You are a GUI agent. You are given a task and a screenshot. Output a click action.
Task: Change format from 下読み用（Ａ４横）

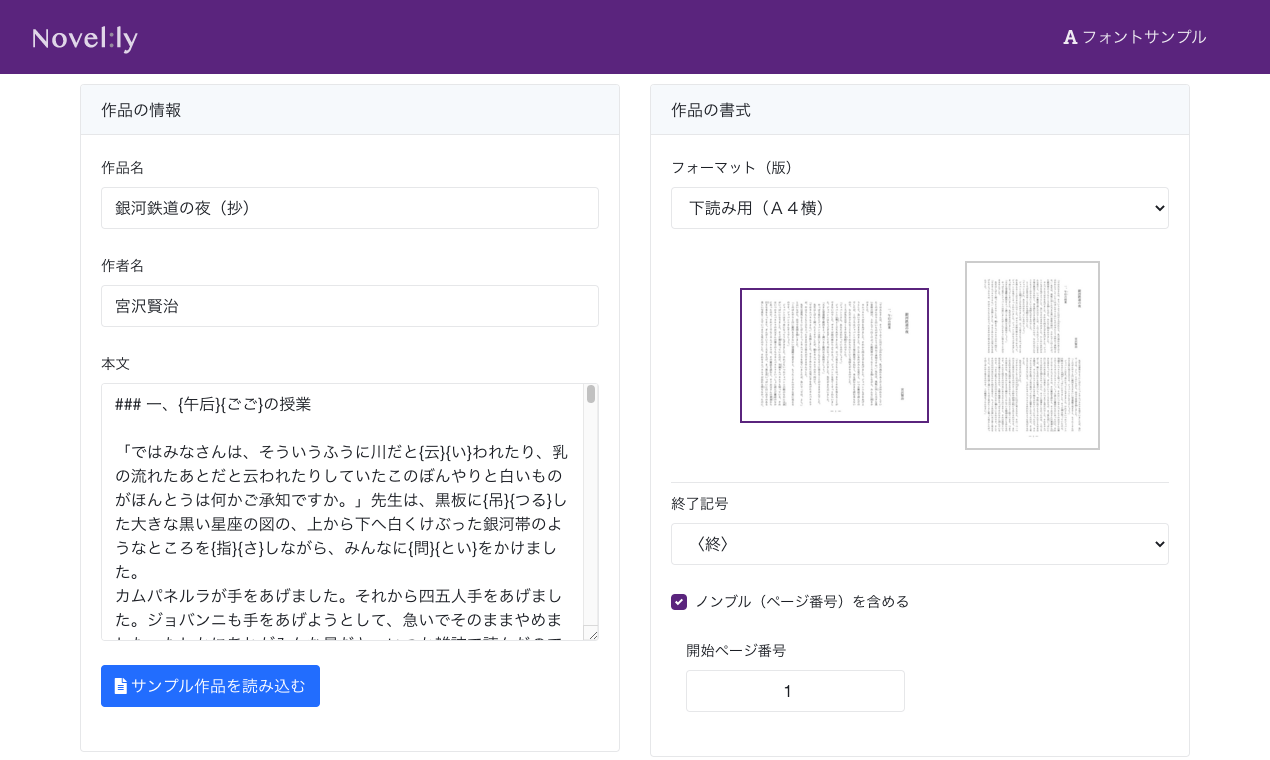tap(919, 207)
